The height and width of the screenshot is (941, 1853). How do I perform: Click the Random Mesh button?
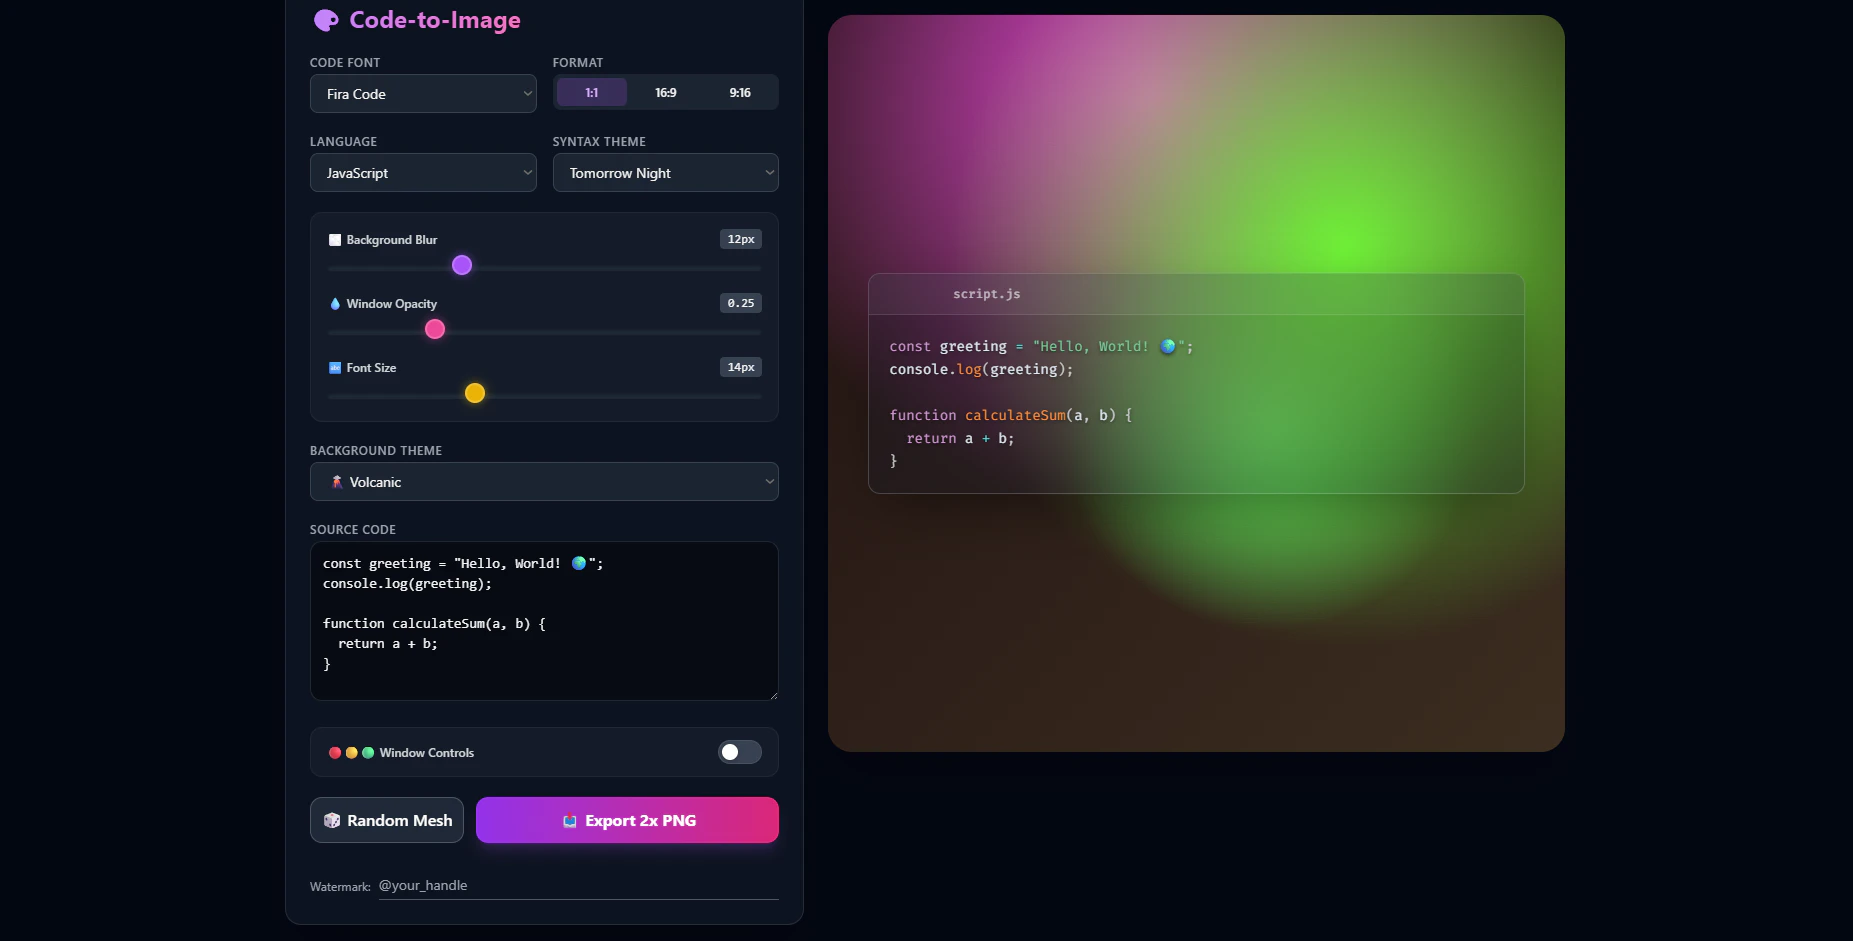pos(386,819)
